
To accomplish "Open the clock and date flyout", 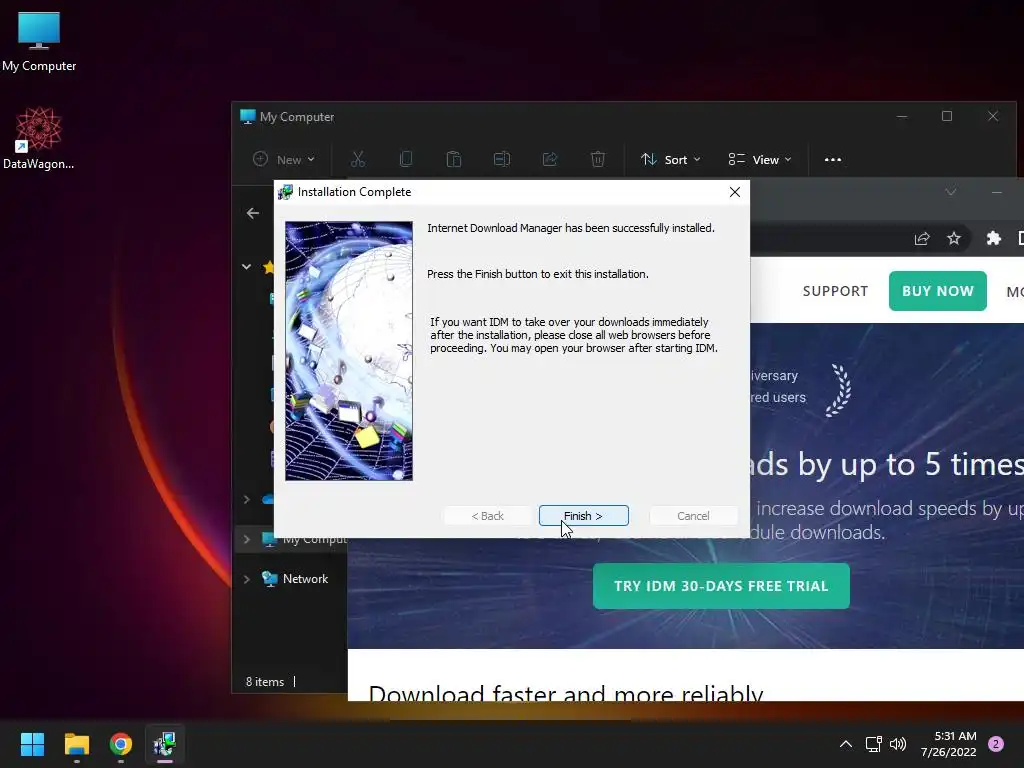I will tap(948, 744).
